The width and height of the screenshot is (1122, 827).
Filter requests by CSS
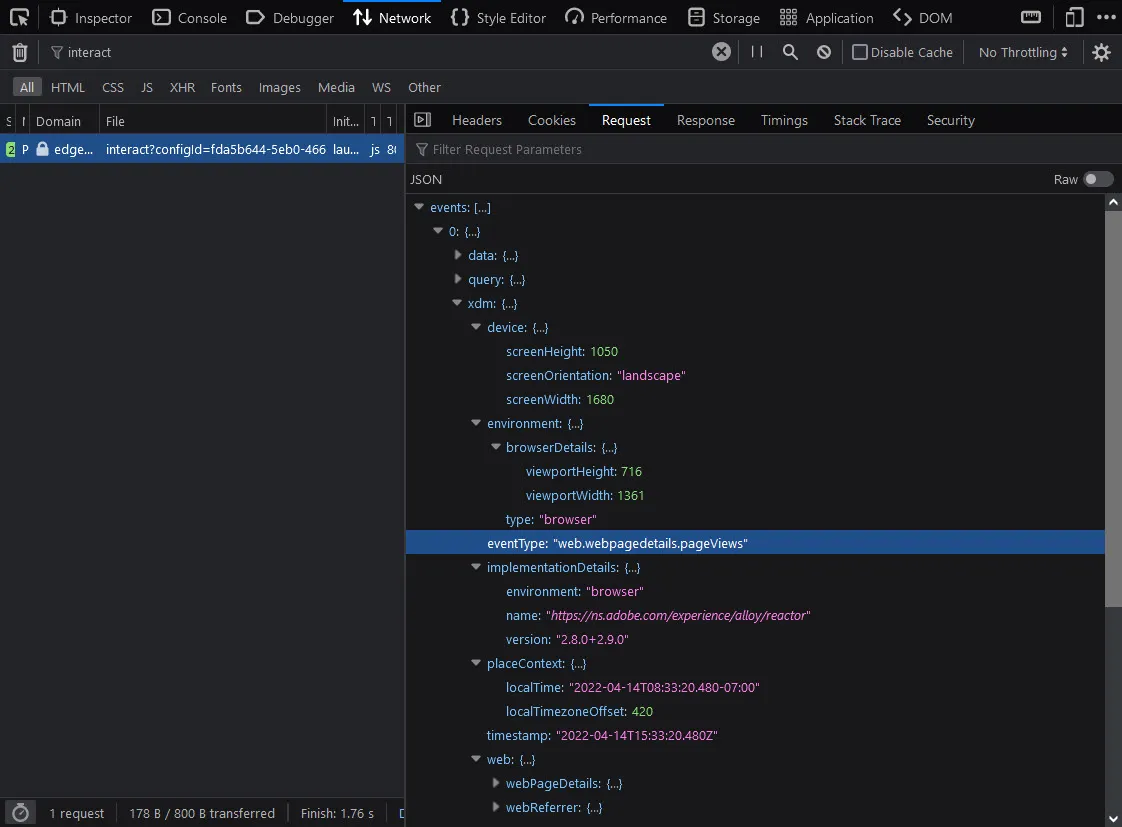coord(113,87)
